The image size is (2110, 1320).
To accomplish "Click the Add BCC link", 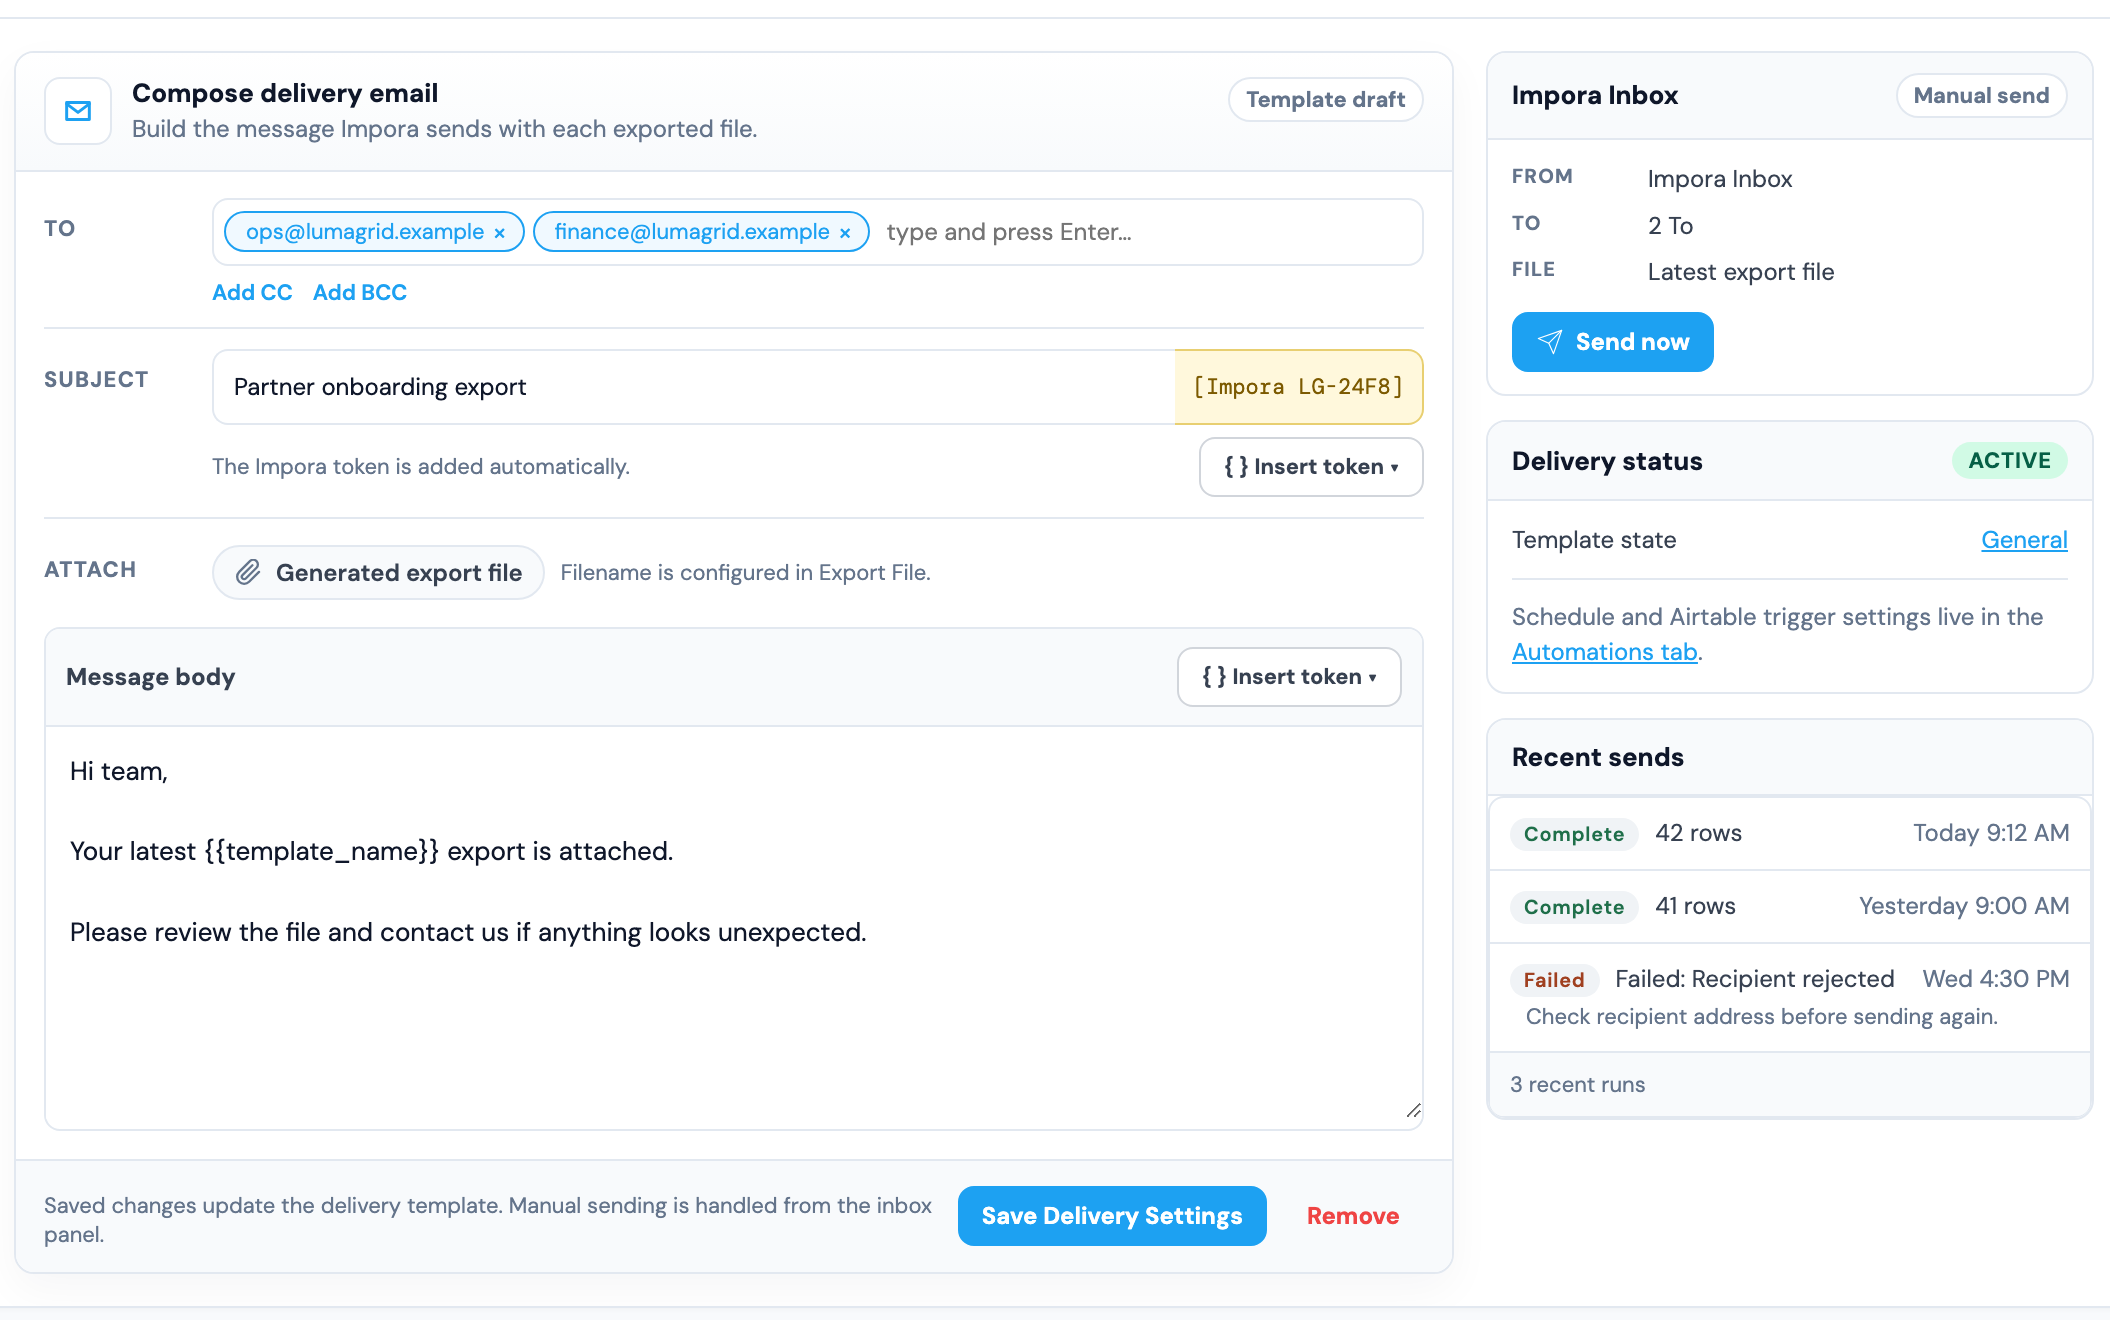I will click(x=360, y=292).
